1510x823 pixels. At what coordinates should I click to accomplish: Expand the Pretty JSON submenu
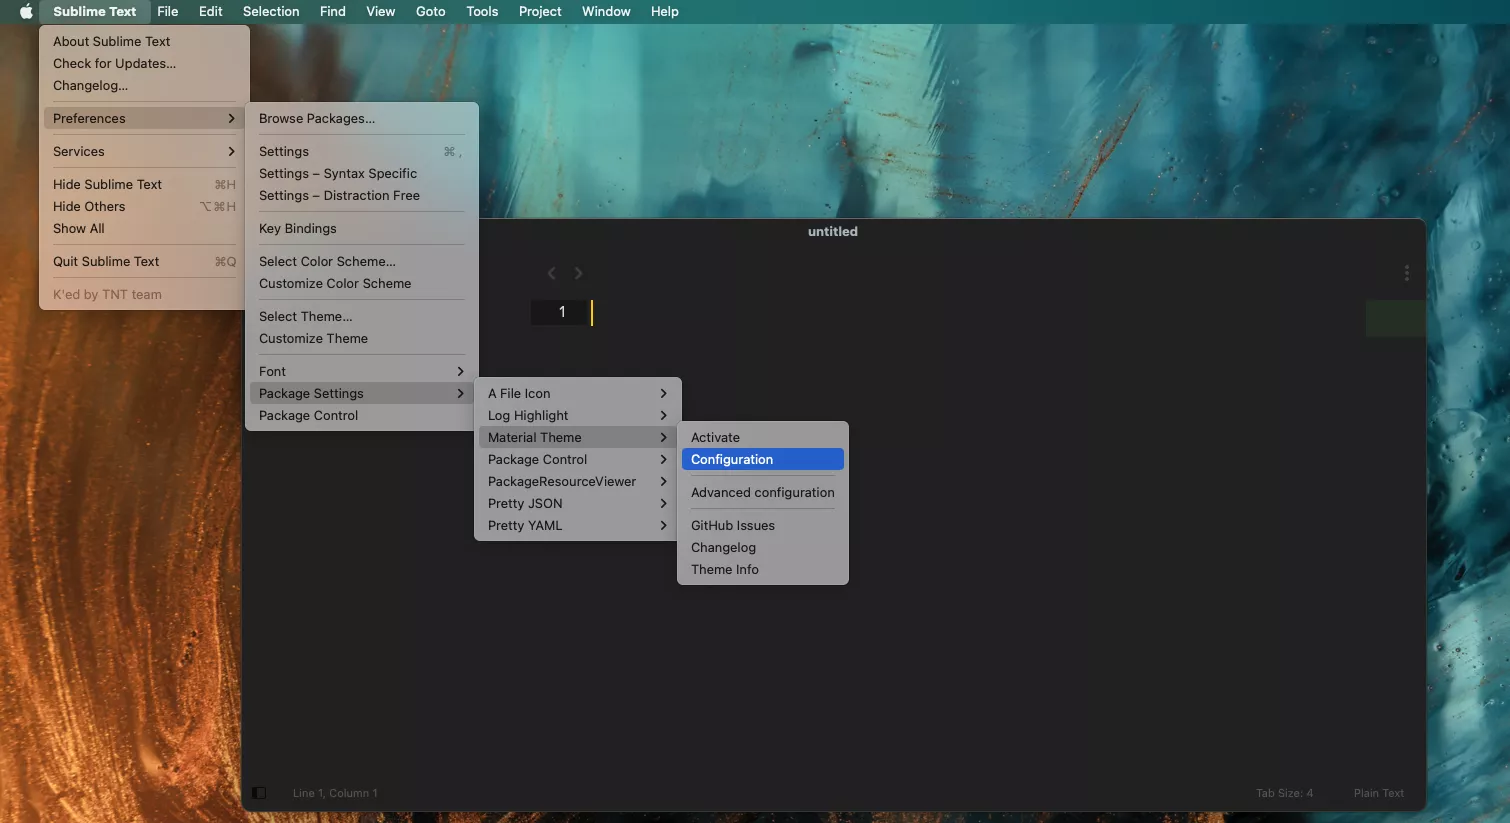click(x=577, y=504)
